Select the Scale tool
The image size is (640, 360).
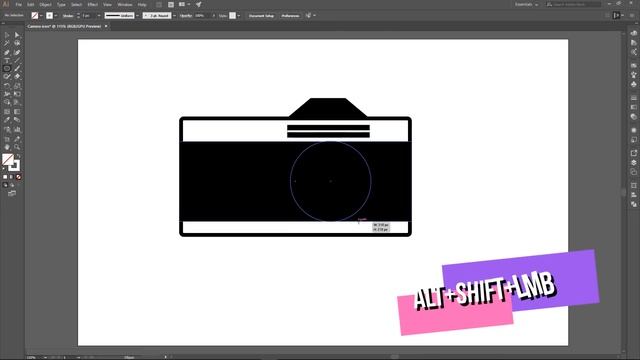point(17,86)
